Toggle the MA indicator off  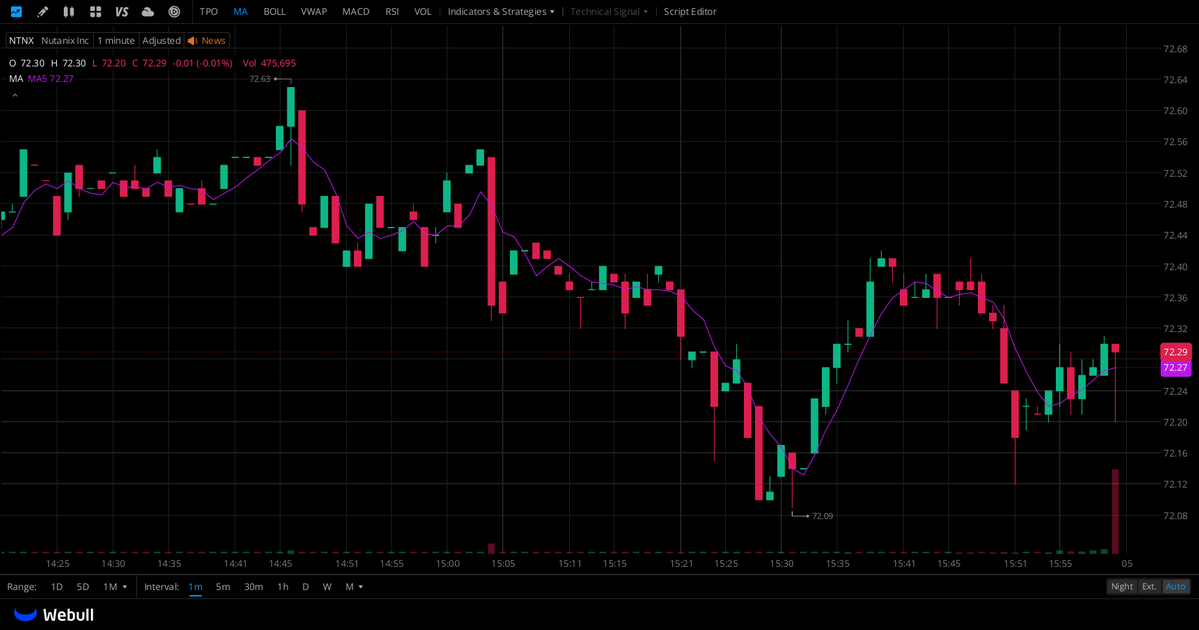240,11
